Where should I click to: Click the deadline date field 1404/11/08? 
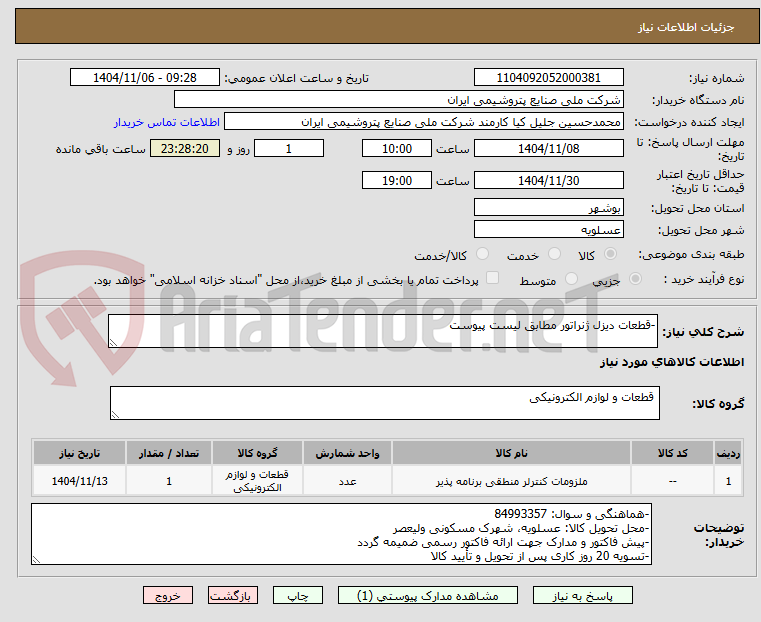[x=548, y=148]
